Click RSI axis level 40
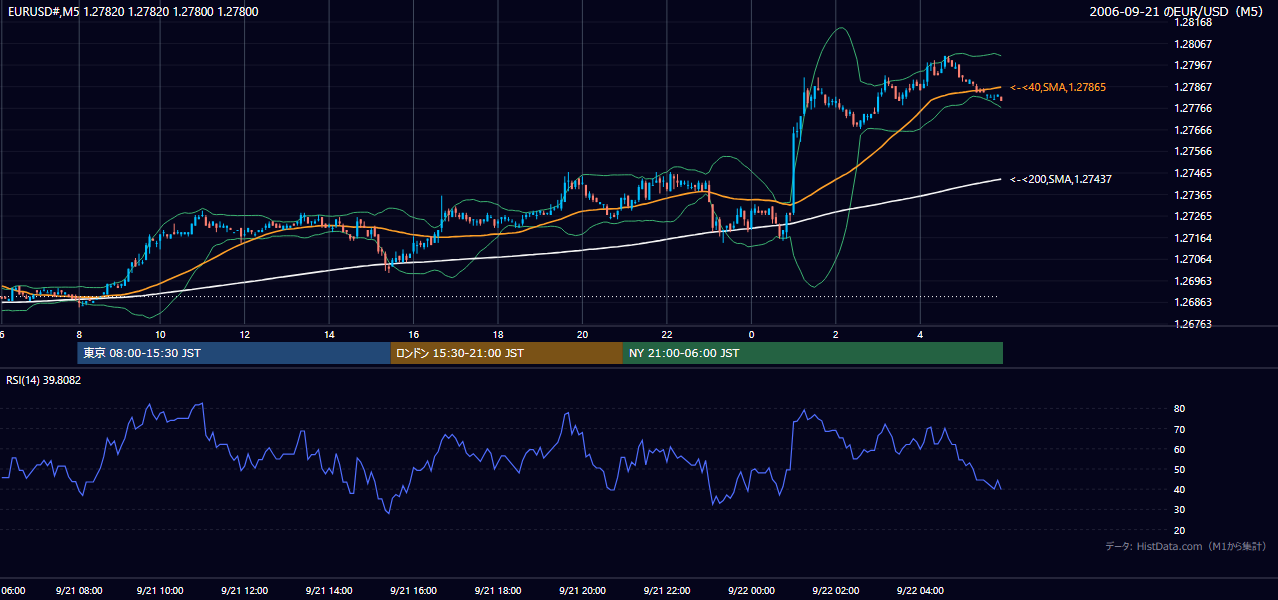This screenshot has height=600, width=1278. [x=1180, y=490]
